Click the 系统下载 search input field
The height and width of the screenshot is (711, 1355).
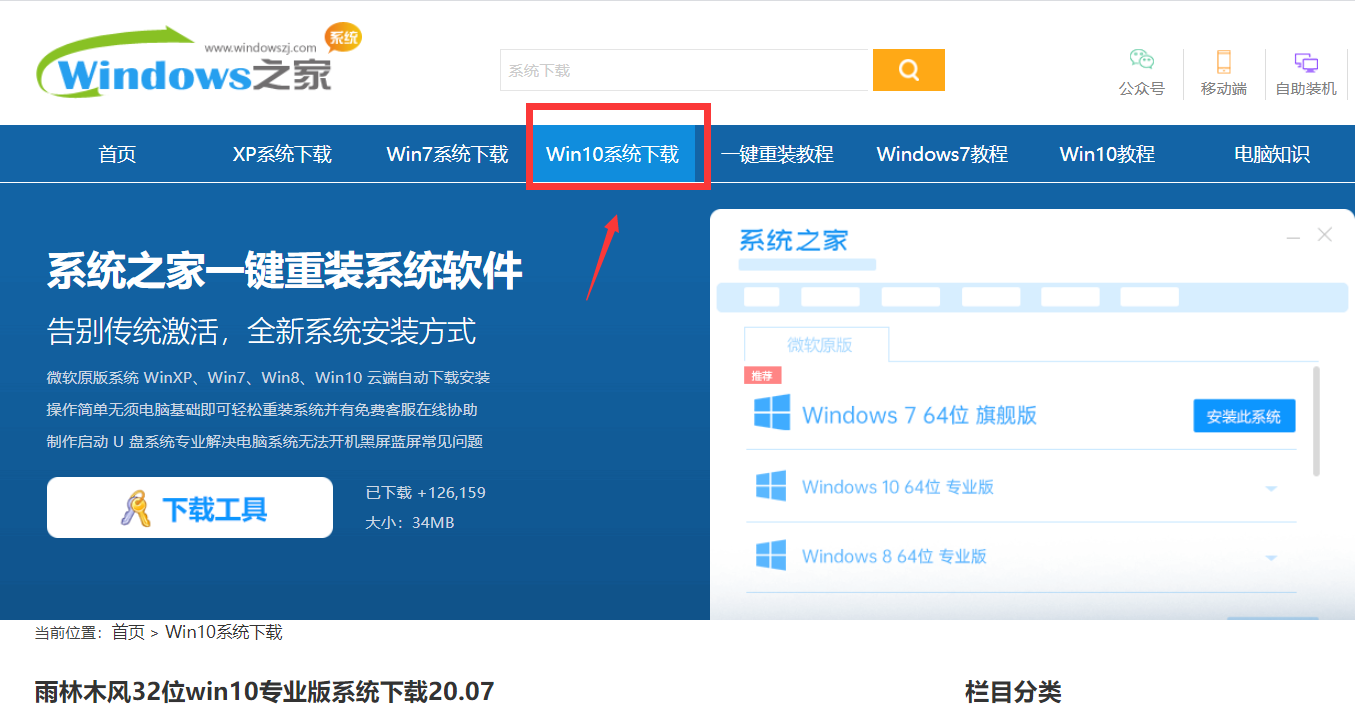click(x=684, y=70)
